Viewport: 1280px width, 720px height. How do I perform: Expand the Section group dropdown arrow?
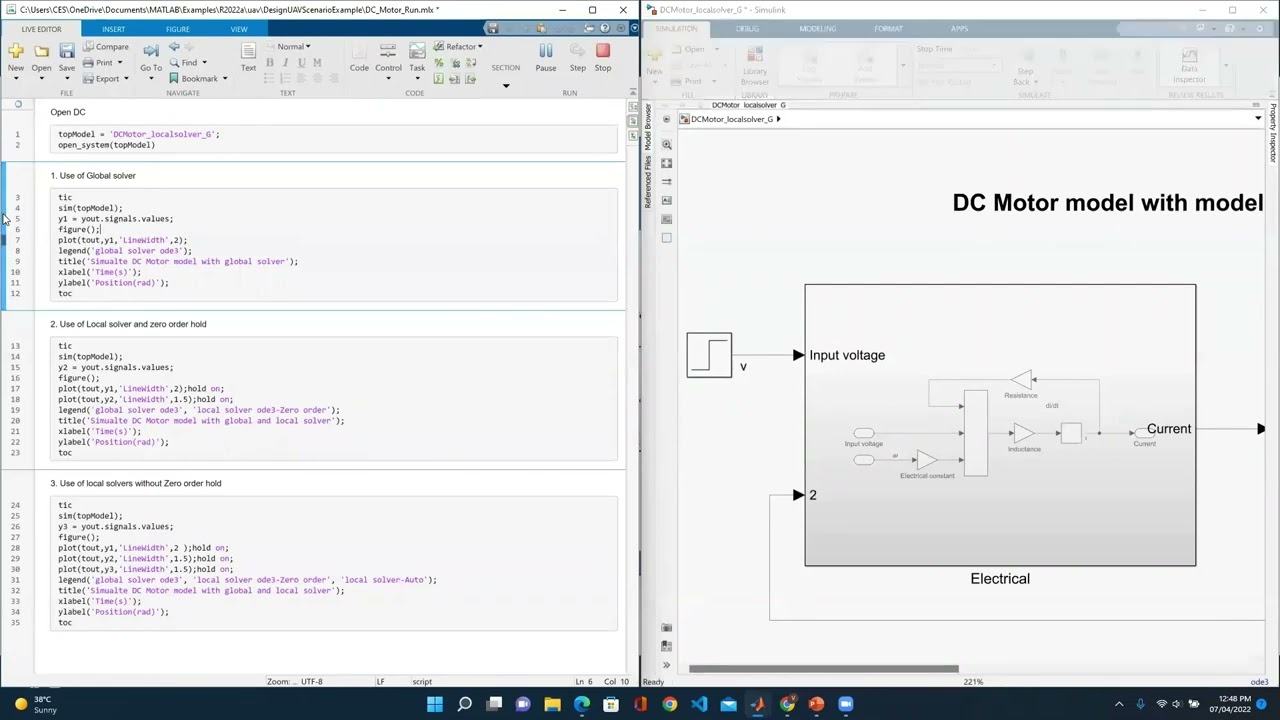[505, 85]
